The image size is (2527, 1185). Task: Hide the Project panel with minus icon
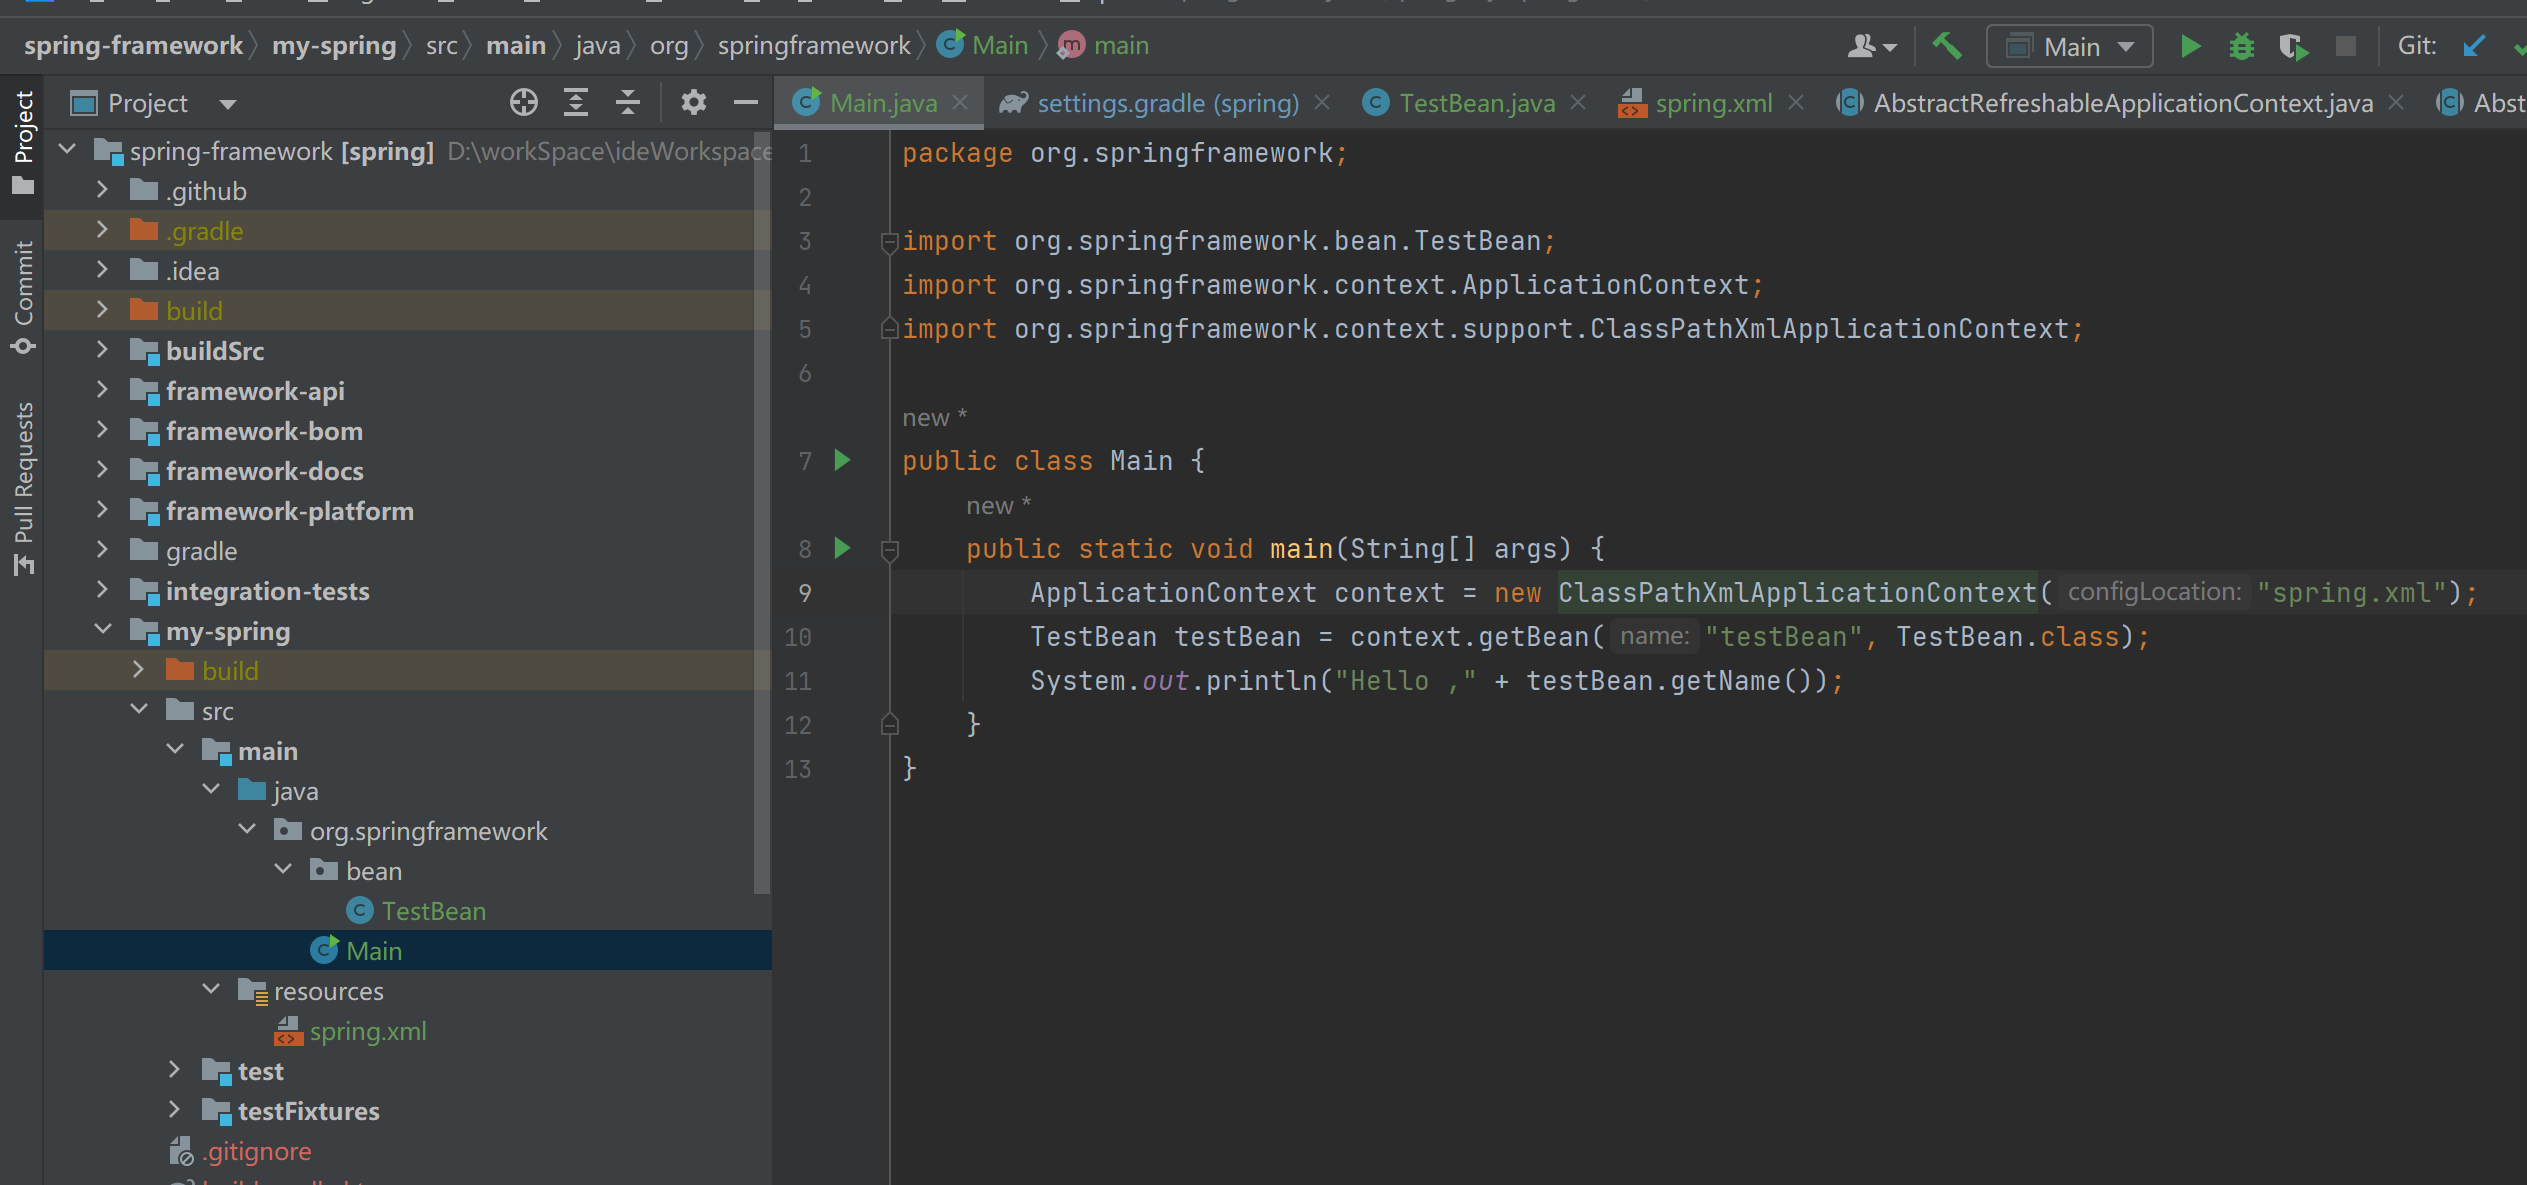(x=745, y=103)
